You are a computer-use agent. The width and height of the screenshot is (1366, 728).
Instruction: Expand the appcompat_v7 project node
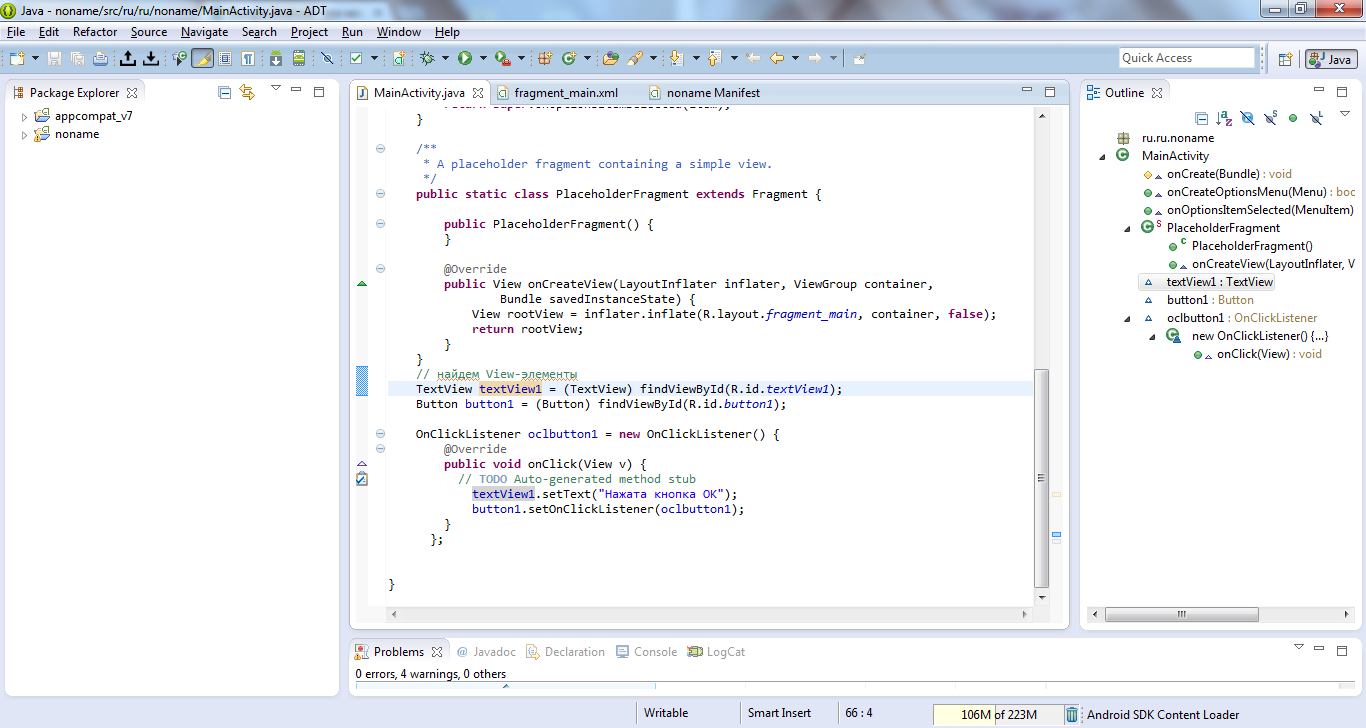25,117
